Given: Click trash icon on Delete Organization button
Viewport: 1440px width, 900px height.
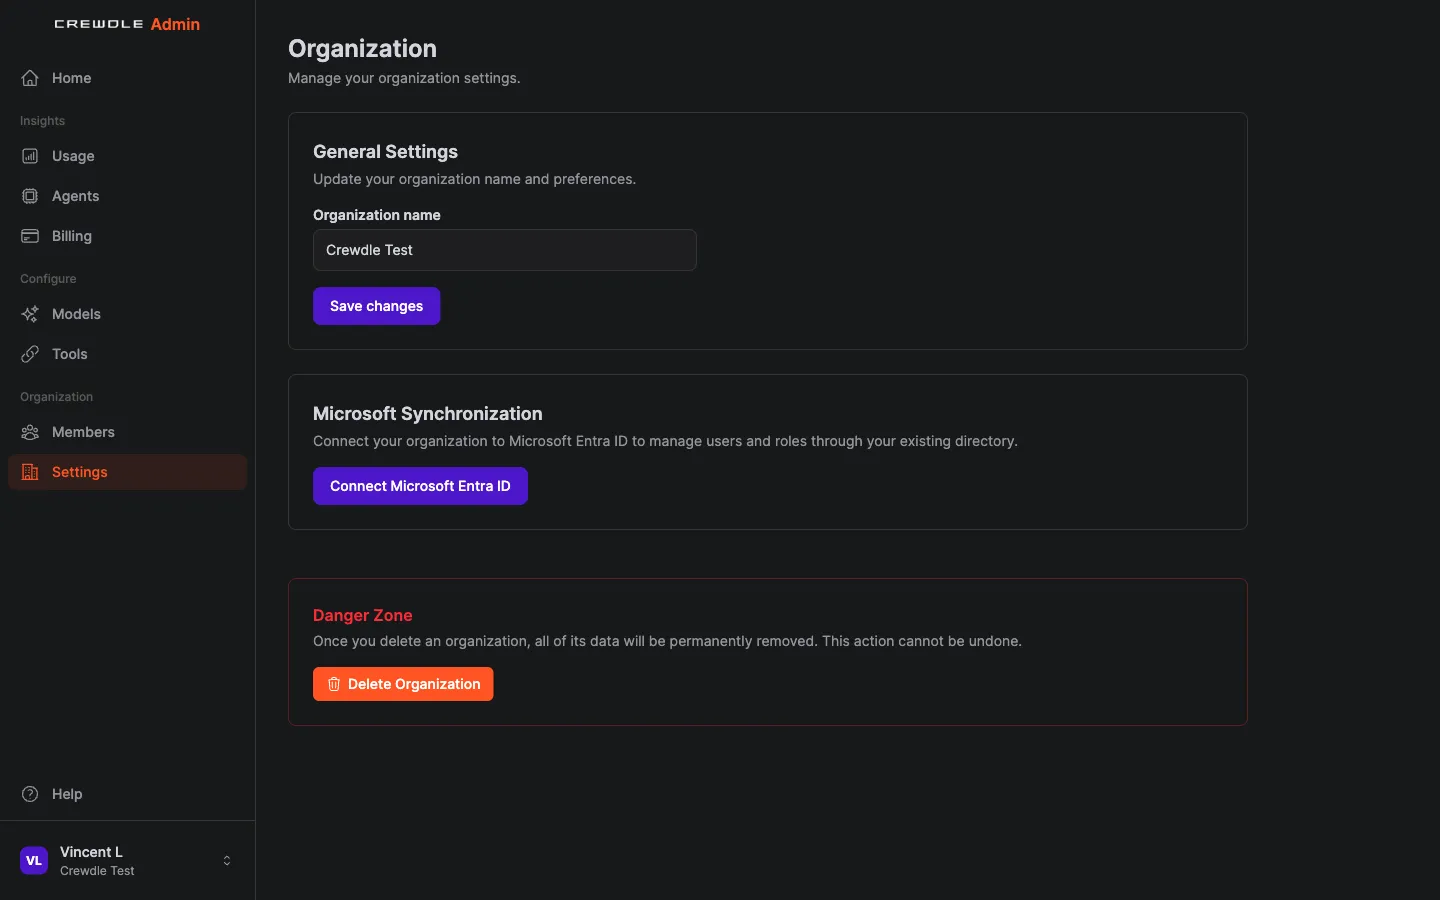Looking at the screenshot, I should 334,684.
